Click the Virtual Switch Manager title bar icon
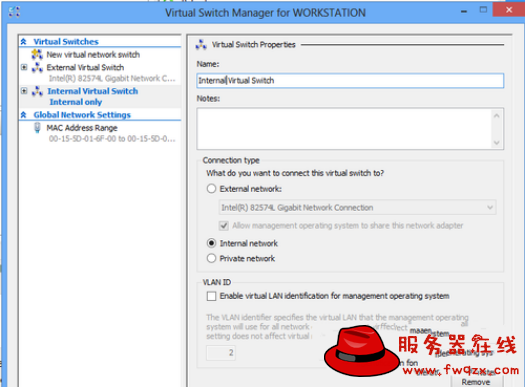The image size is (525, 387). pos(14,12)
